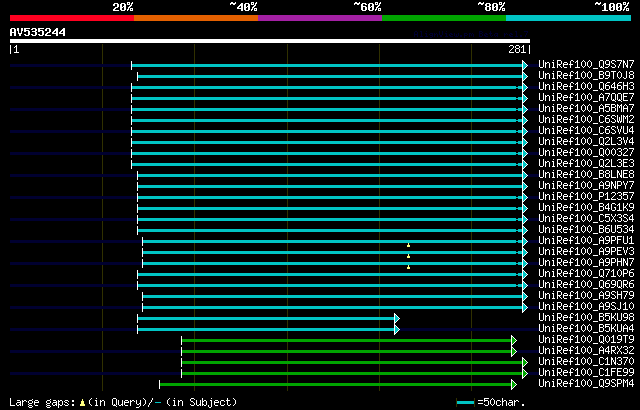
Task: Select the UniRef100_A9NPY7 label
Action: [586, 186]
